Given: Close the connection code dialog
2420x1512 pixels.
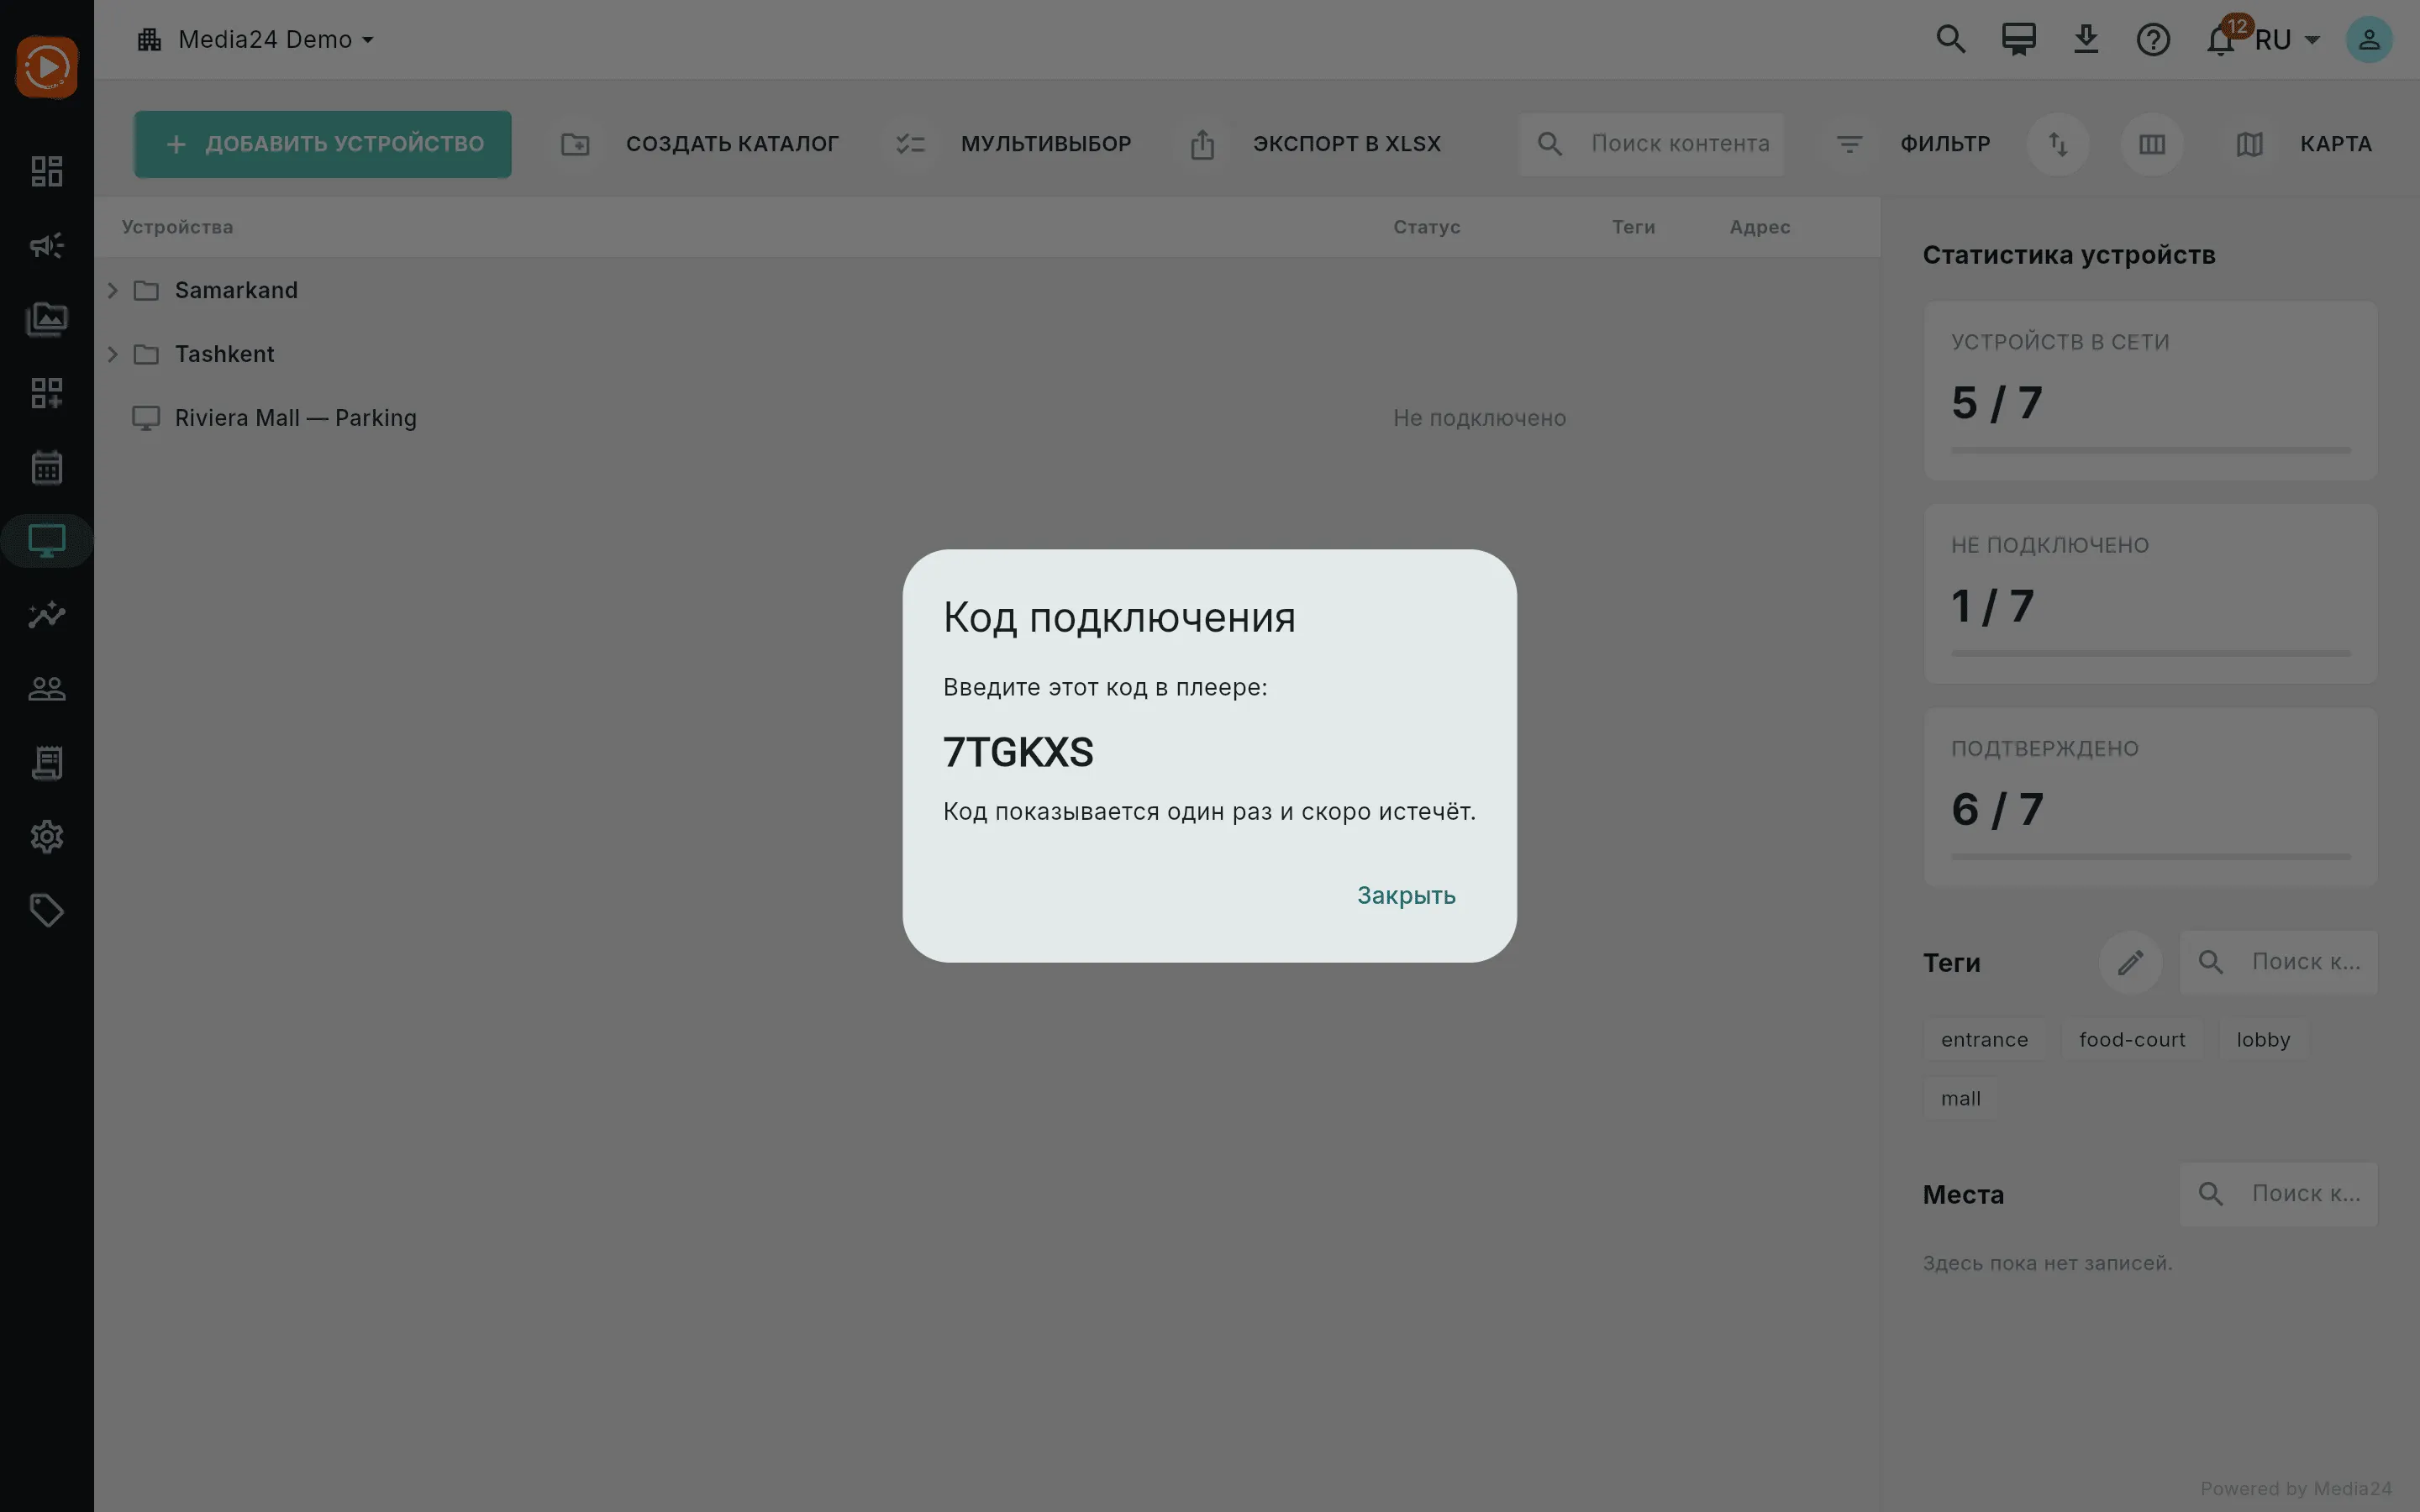Looking at the screenshot, I should [1405, 895].
